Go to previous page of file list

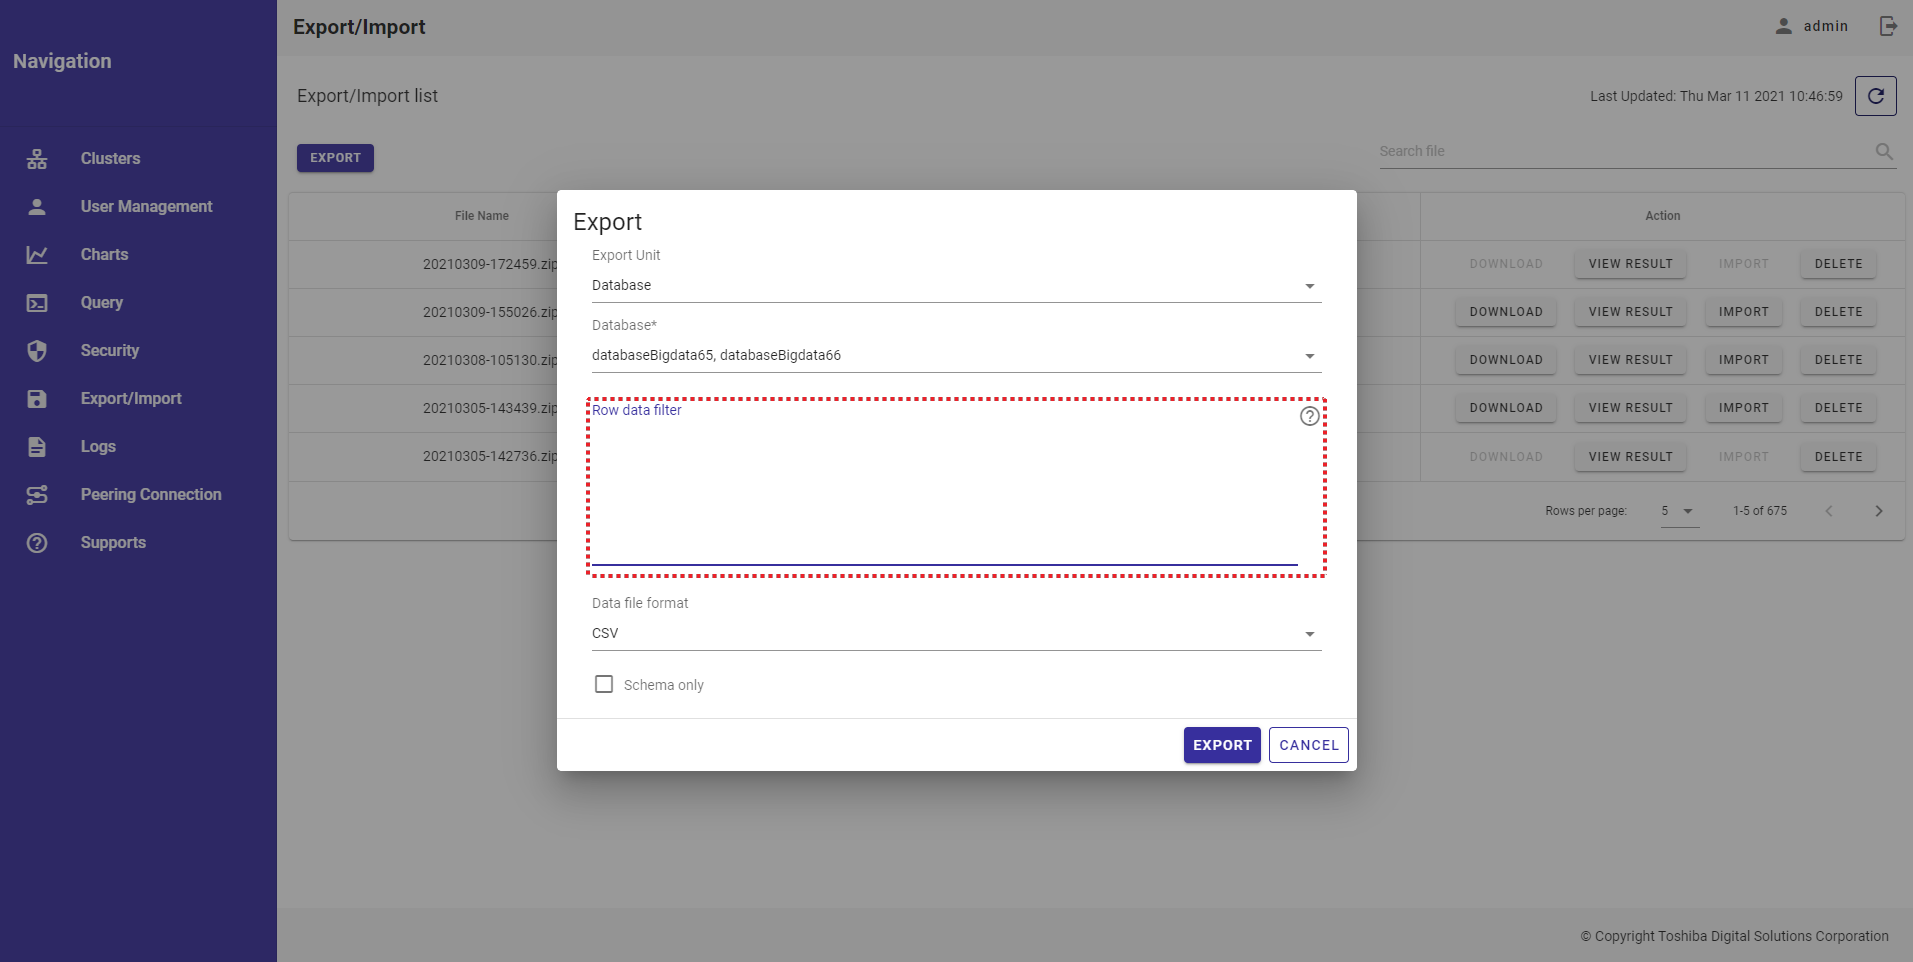tap(1829, 511)
